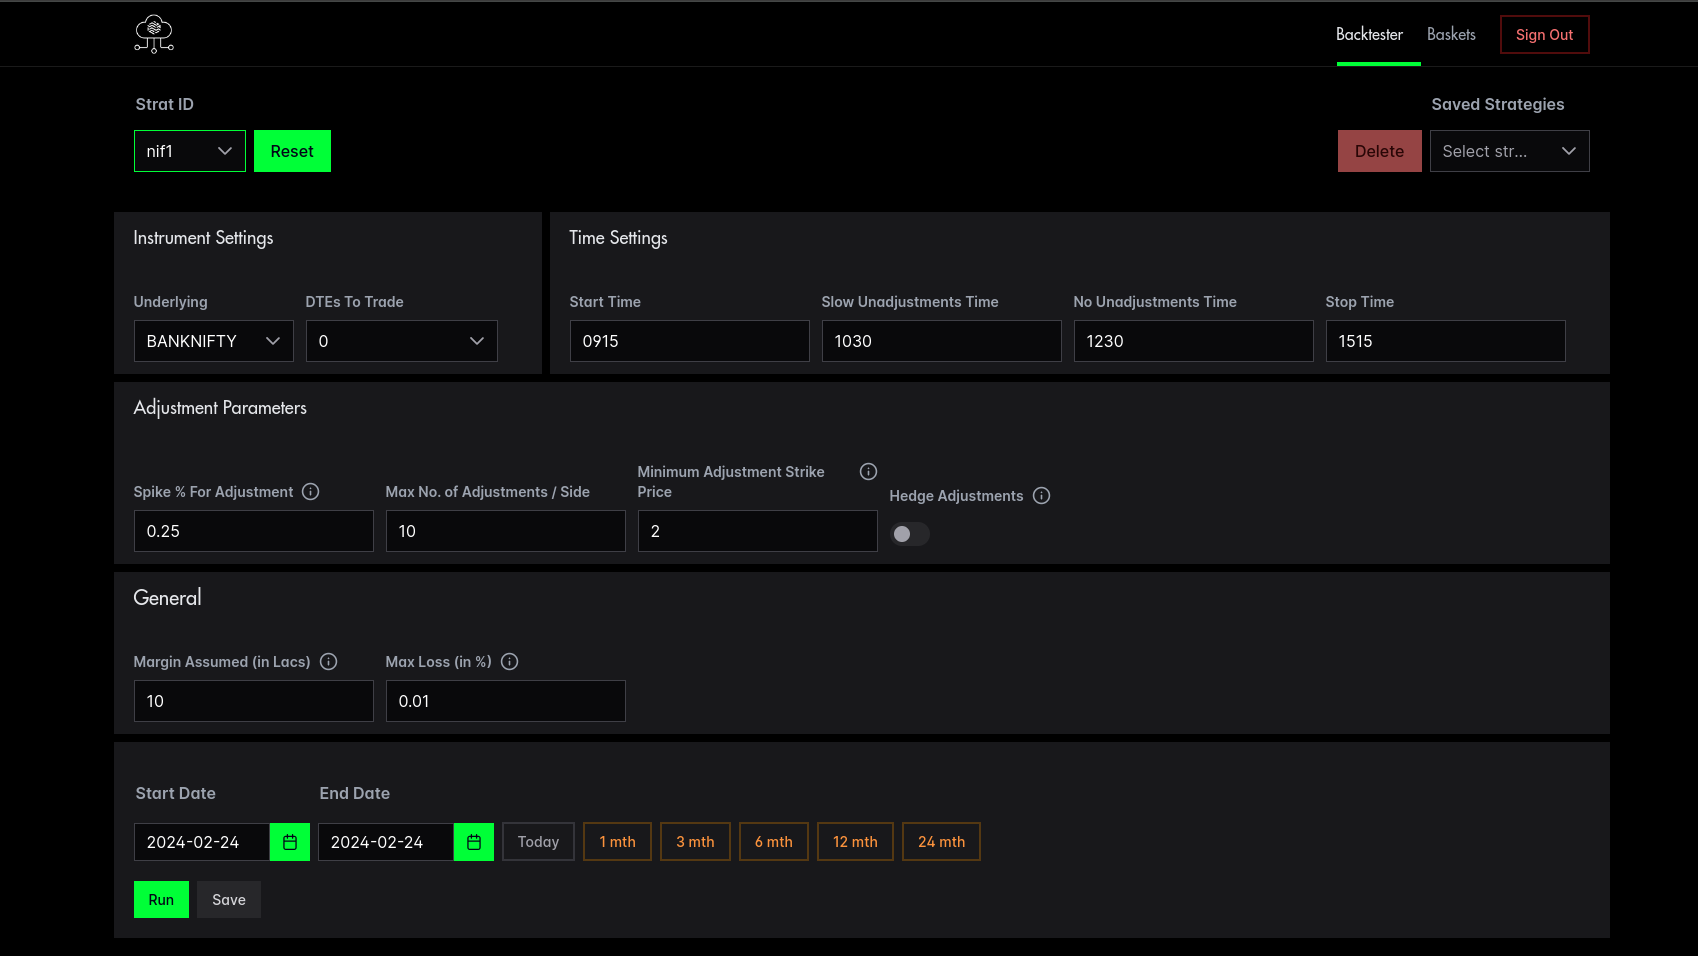Focus the No Unadjustments Time field
Viewport: 1698px width, 956px height.
point(1194,341)
